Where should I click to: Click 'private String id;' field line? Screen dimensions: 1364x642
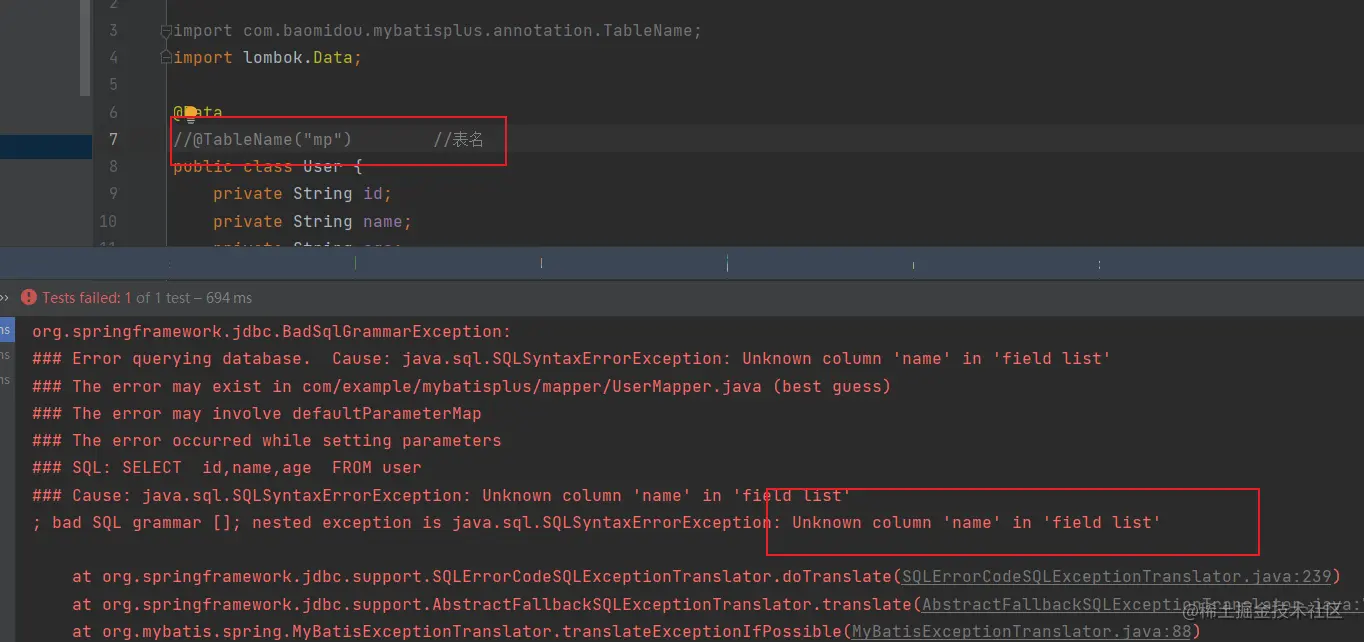(x=302, y=193)
